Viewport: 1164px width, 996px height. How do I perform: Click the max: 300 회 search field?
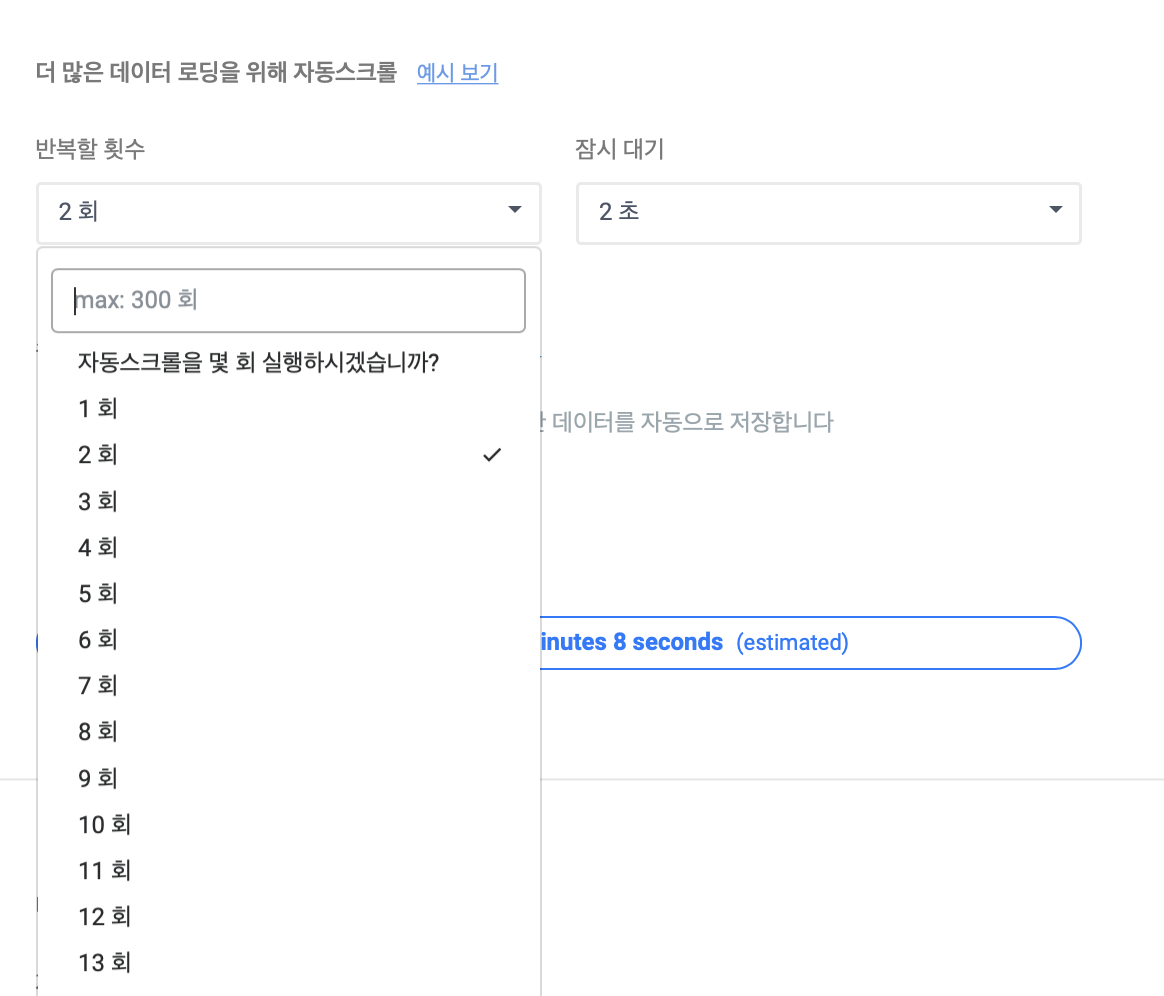pos(288,300)
